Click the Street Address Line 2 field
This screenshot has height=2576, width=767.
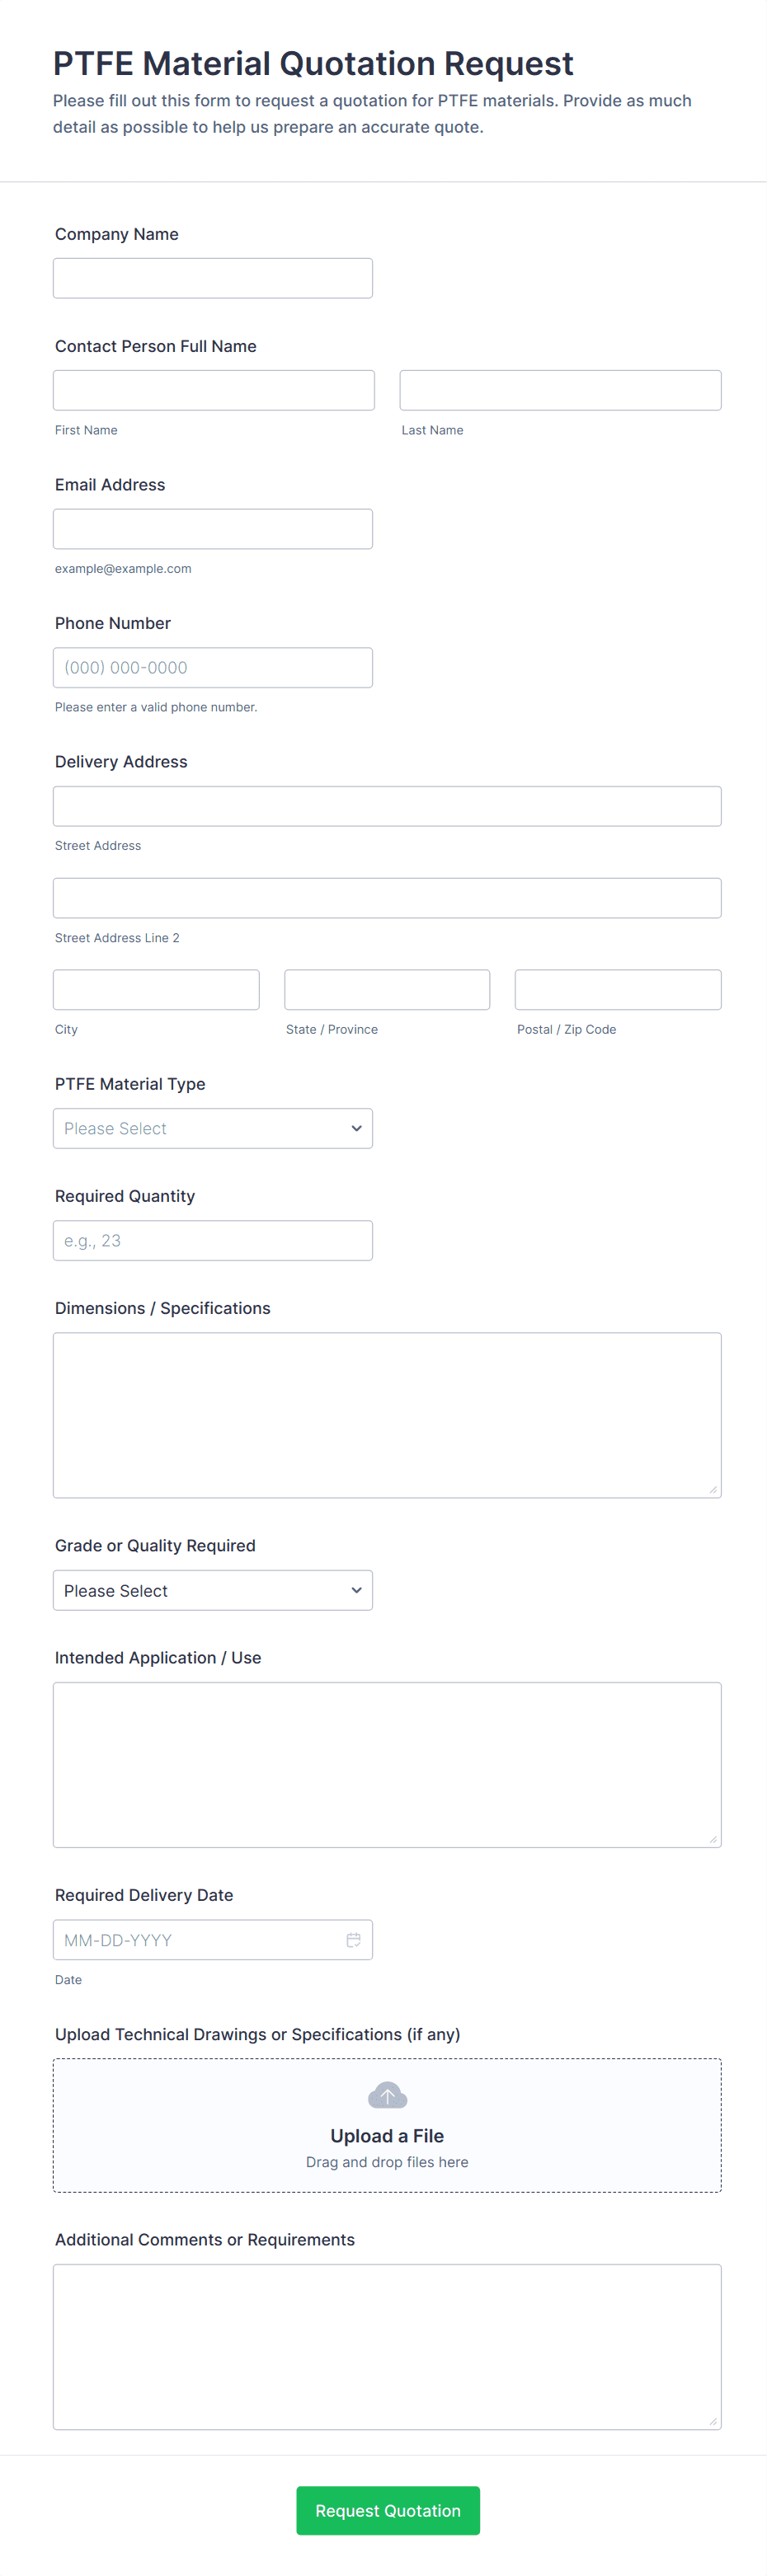[387, 898]
